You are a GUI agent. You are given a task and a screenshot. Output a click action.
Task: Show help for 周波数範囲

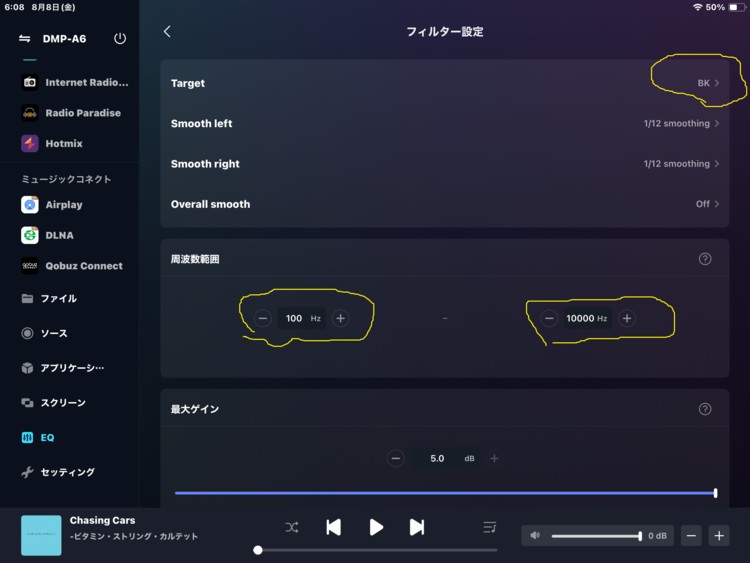pos(705,259)
